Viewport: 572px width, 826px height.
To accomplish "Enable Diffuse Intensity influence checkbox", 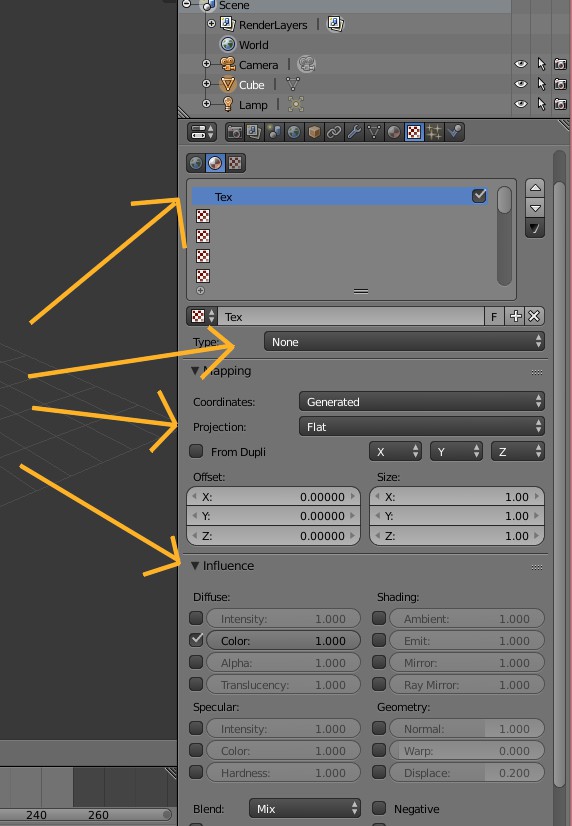I will coord(196,618).
